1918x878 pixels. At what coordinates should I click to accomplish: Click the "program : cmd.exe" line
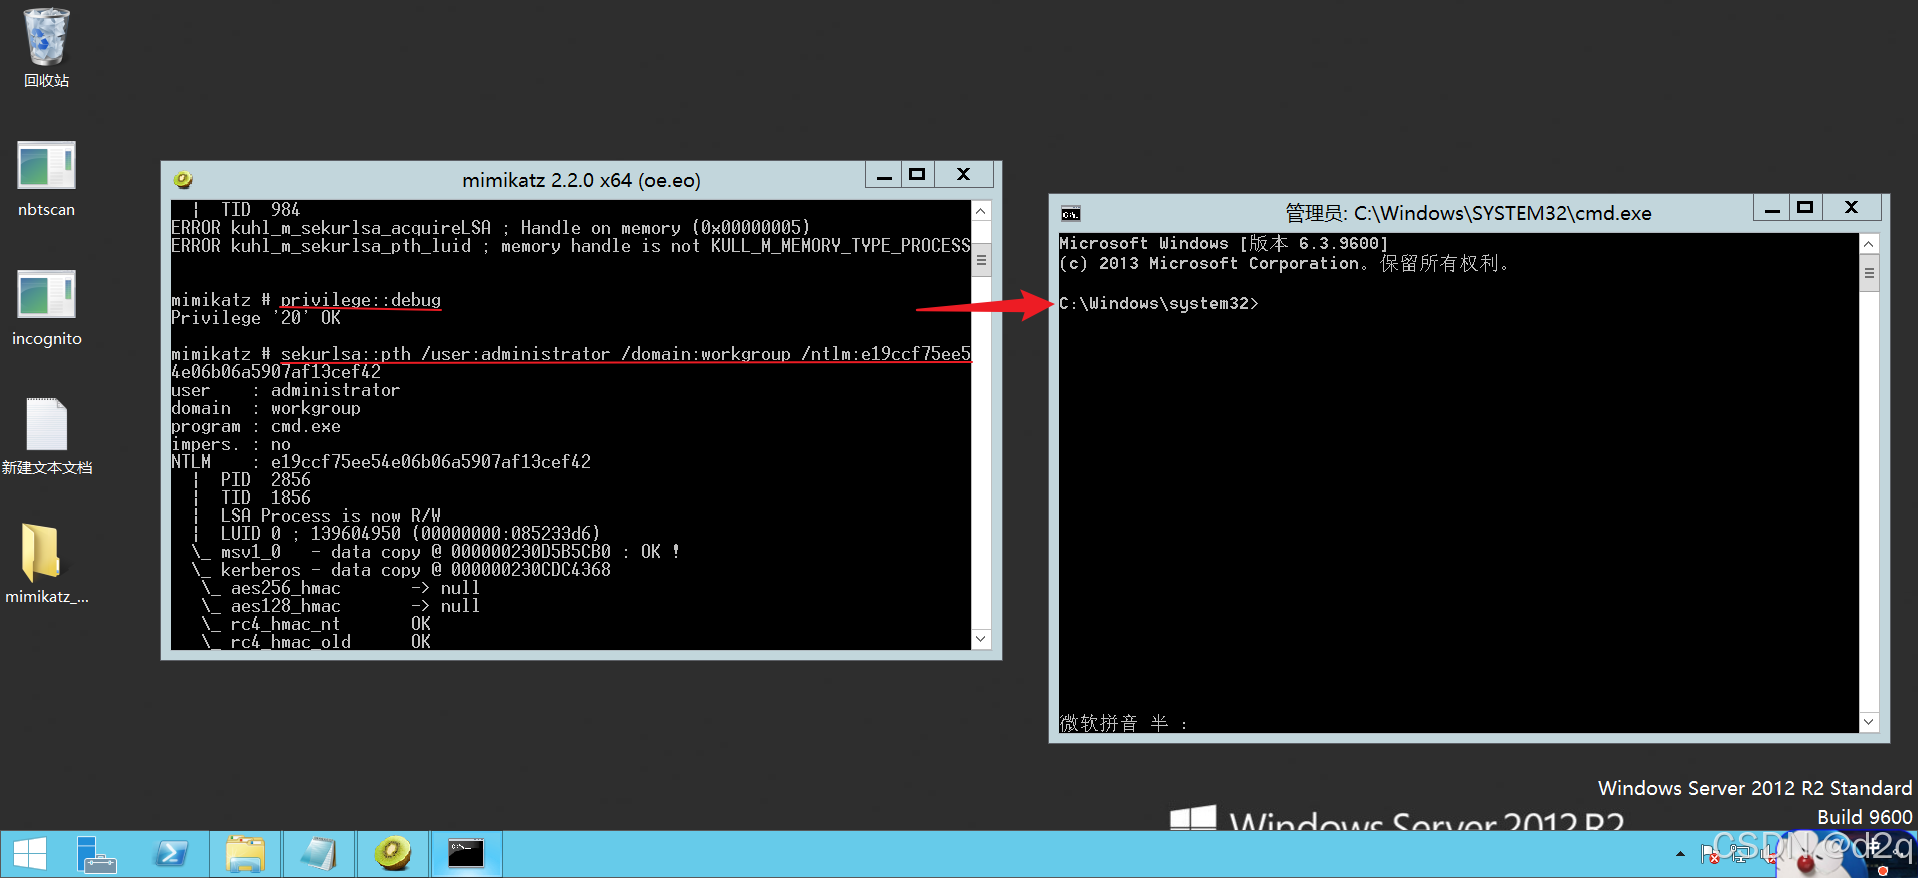tap(256, 426)
